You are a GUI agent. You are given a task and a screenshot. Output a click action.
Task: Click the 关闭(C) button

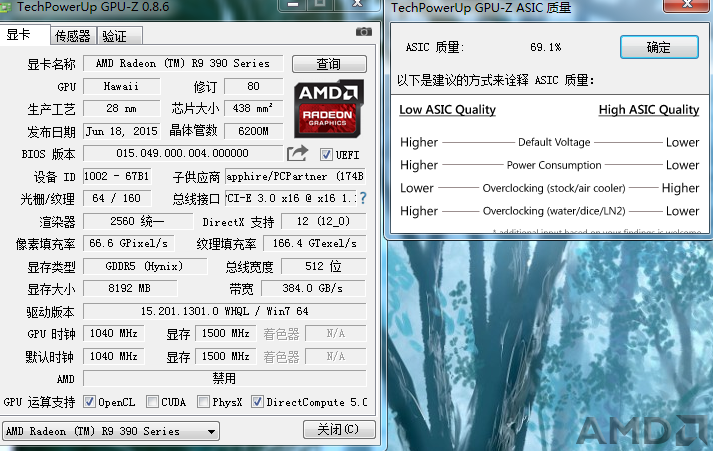339,429
